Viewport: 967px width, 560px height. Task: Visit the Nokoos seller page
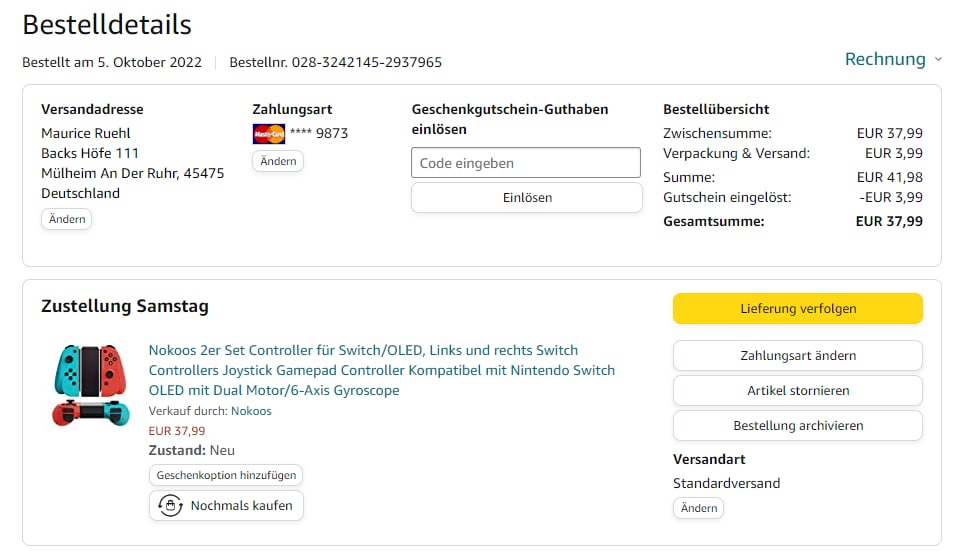coord(251,411)
